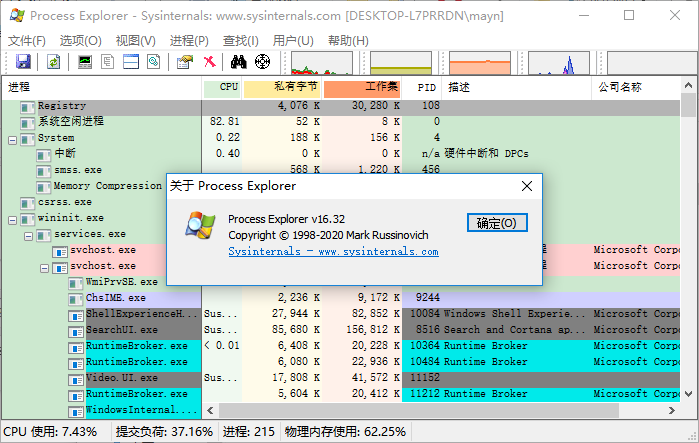Click the binoculars Find Handle or DLL icon
The image size is (699, 443).
click(238, 62)
